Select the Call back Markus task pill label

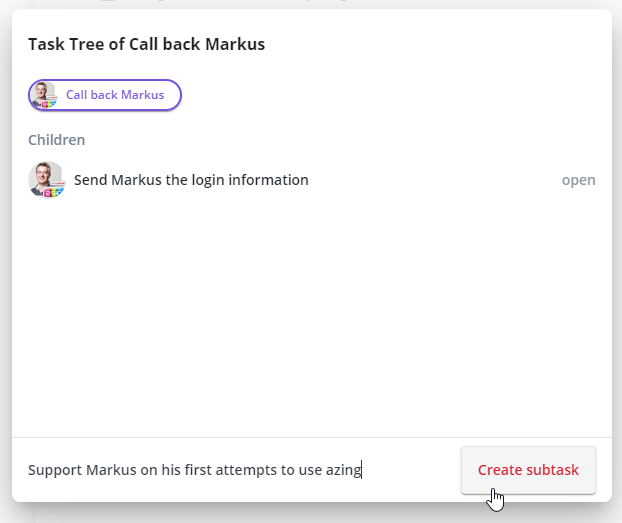[x=114, y=95]
